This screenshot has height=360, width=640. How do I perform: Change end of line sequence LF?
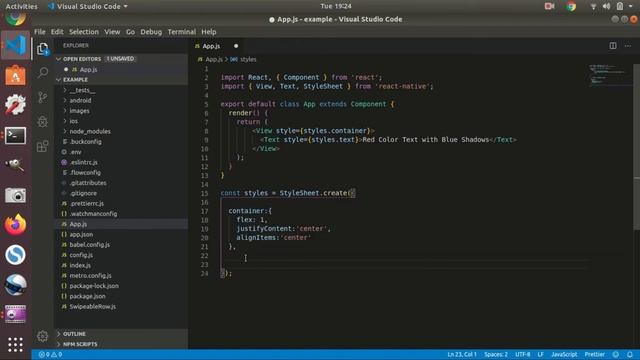click(x=540, y=354)
